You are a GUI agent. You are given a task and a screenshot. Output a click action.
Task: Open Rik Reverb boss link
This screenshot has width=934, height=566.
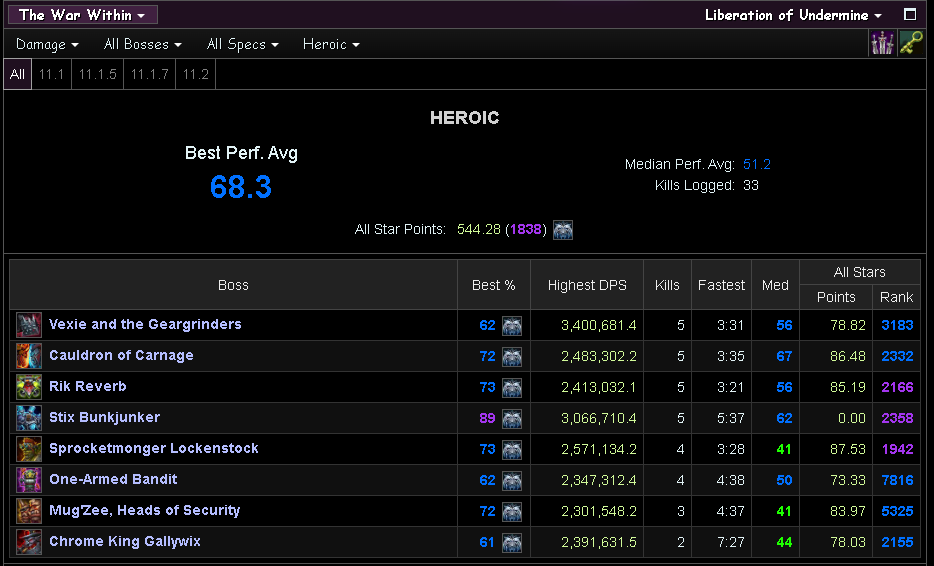coord(88,386)
